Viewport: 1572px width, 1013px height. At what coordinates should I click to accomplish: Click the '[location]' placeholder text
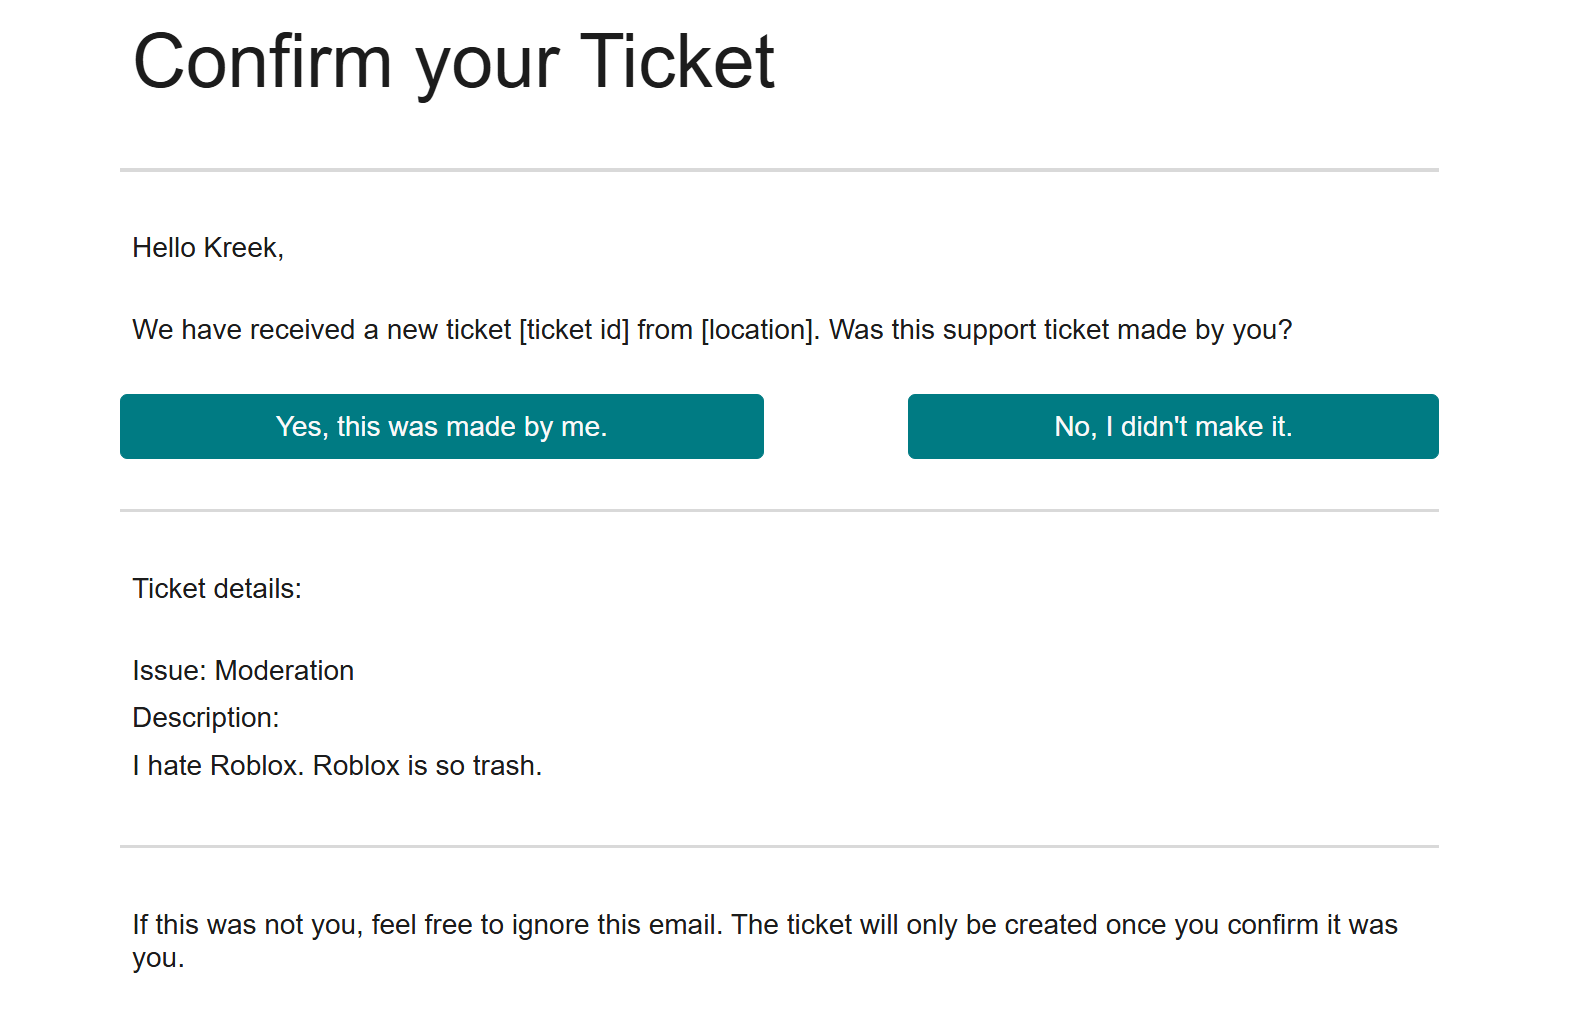pyautogui.click(x=760, y=330)
